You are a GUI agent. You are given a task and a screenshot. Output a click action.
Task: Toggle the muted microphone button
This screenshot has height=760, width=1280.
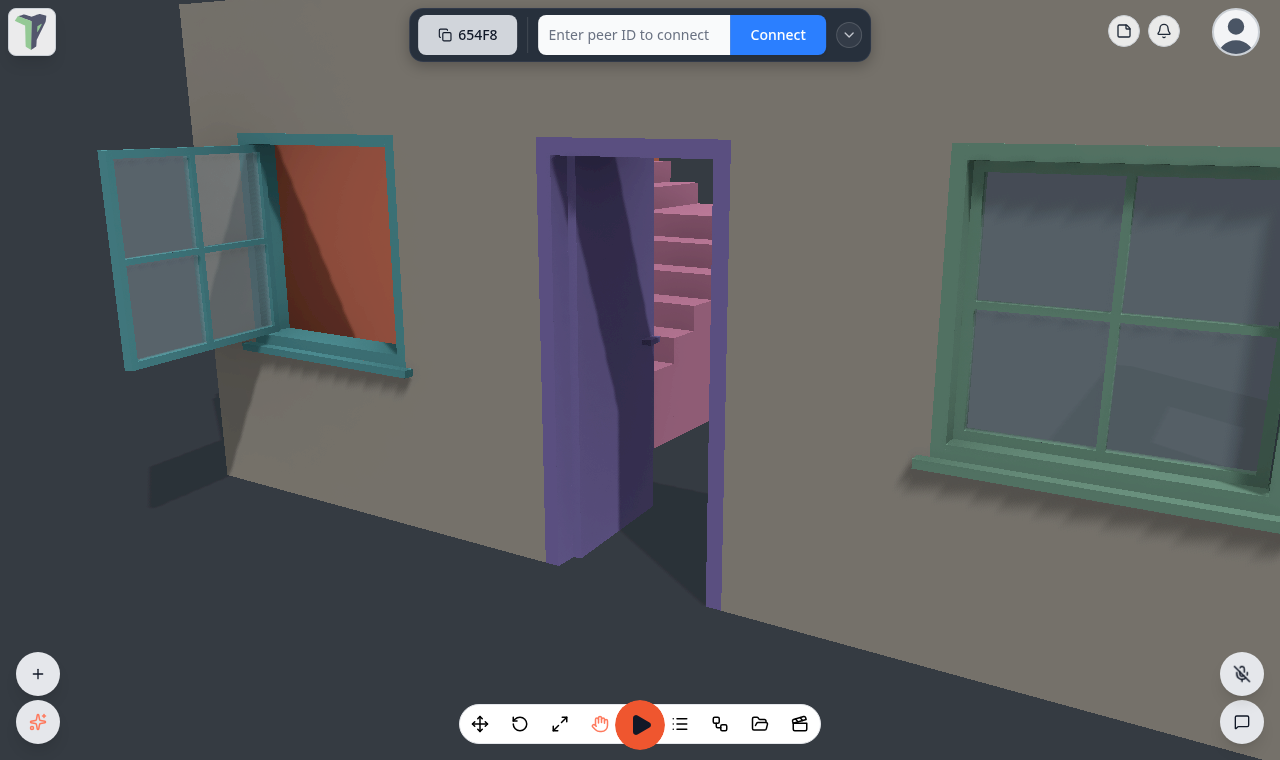pyautogui.click(x=1242, y=674)
